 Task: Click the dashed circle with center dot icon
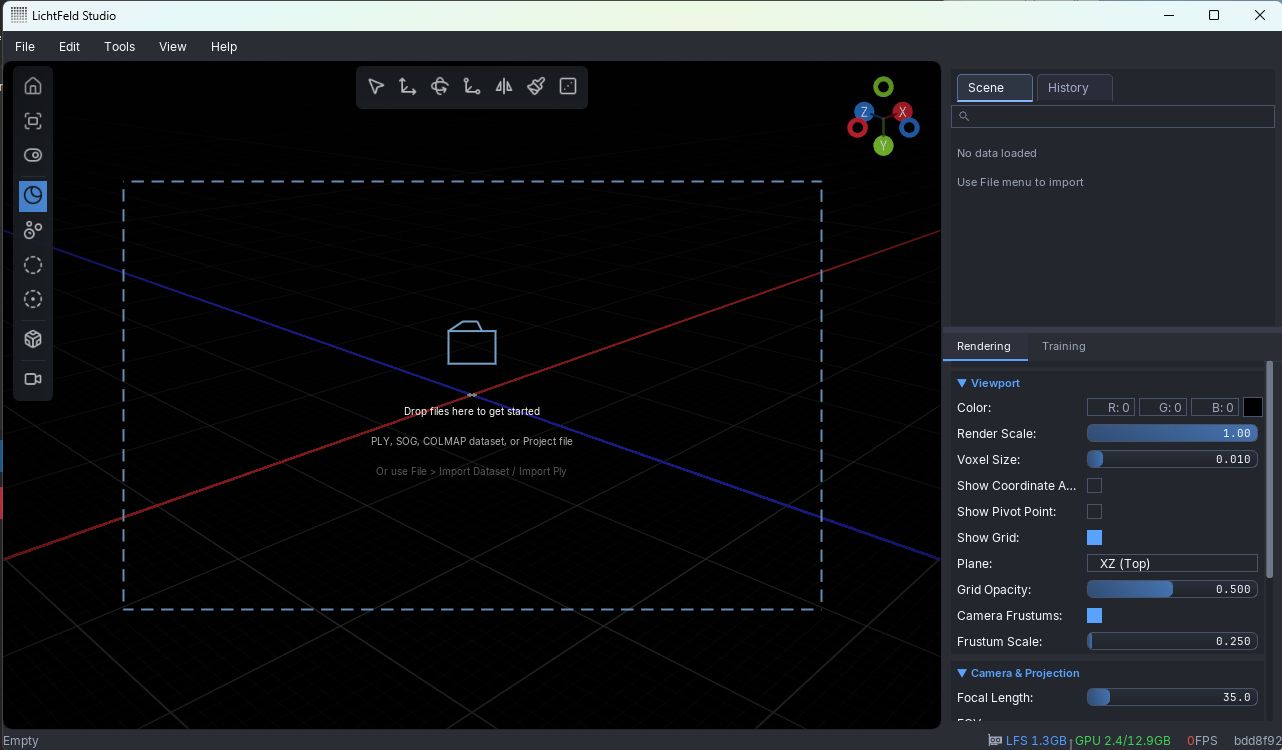pos(33,299)
